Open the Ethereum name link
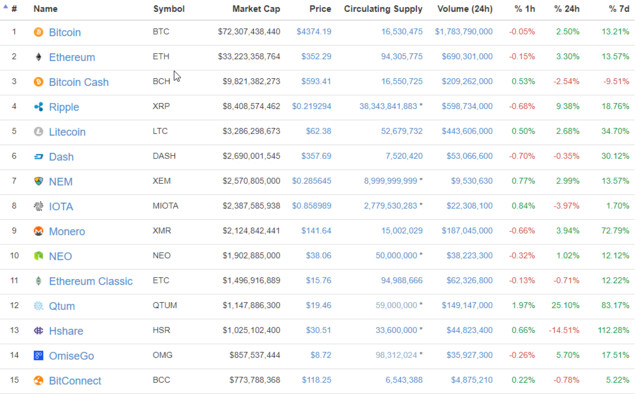The image size is (640, 394). click(72, 57)
